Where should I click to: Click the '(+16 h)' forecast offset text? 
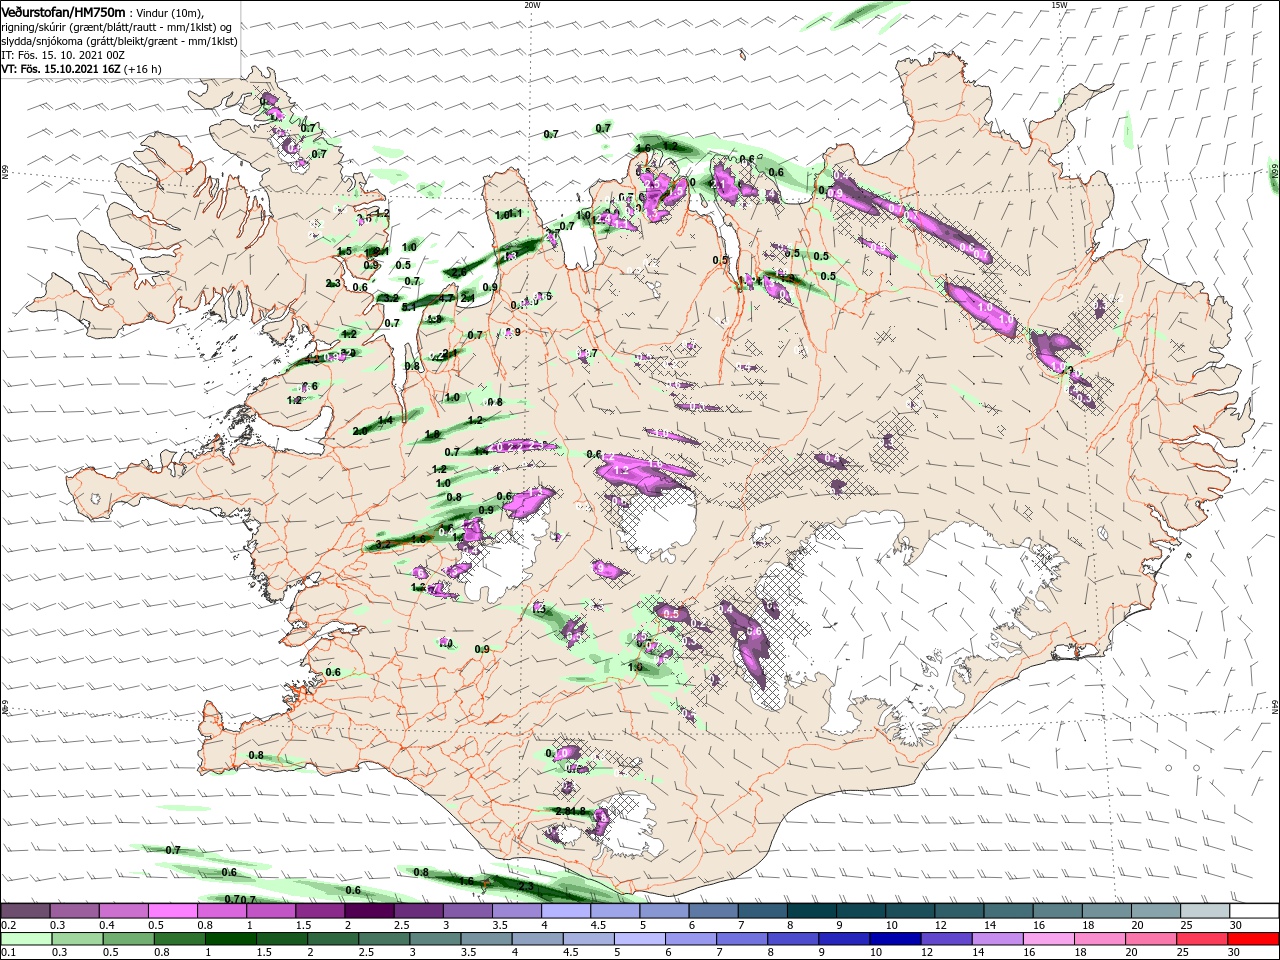pos(143,69)
